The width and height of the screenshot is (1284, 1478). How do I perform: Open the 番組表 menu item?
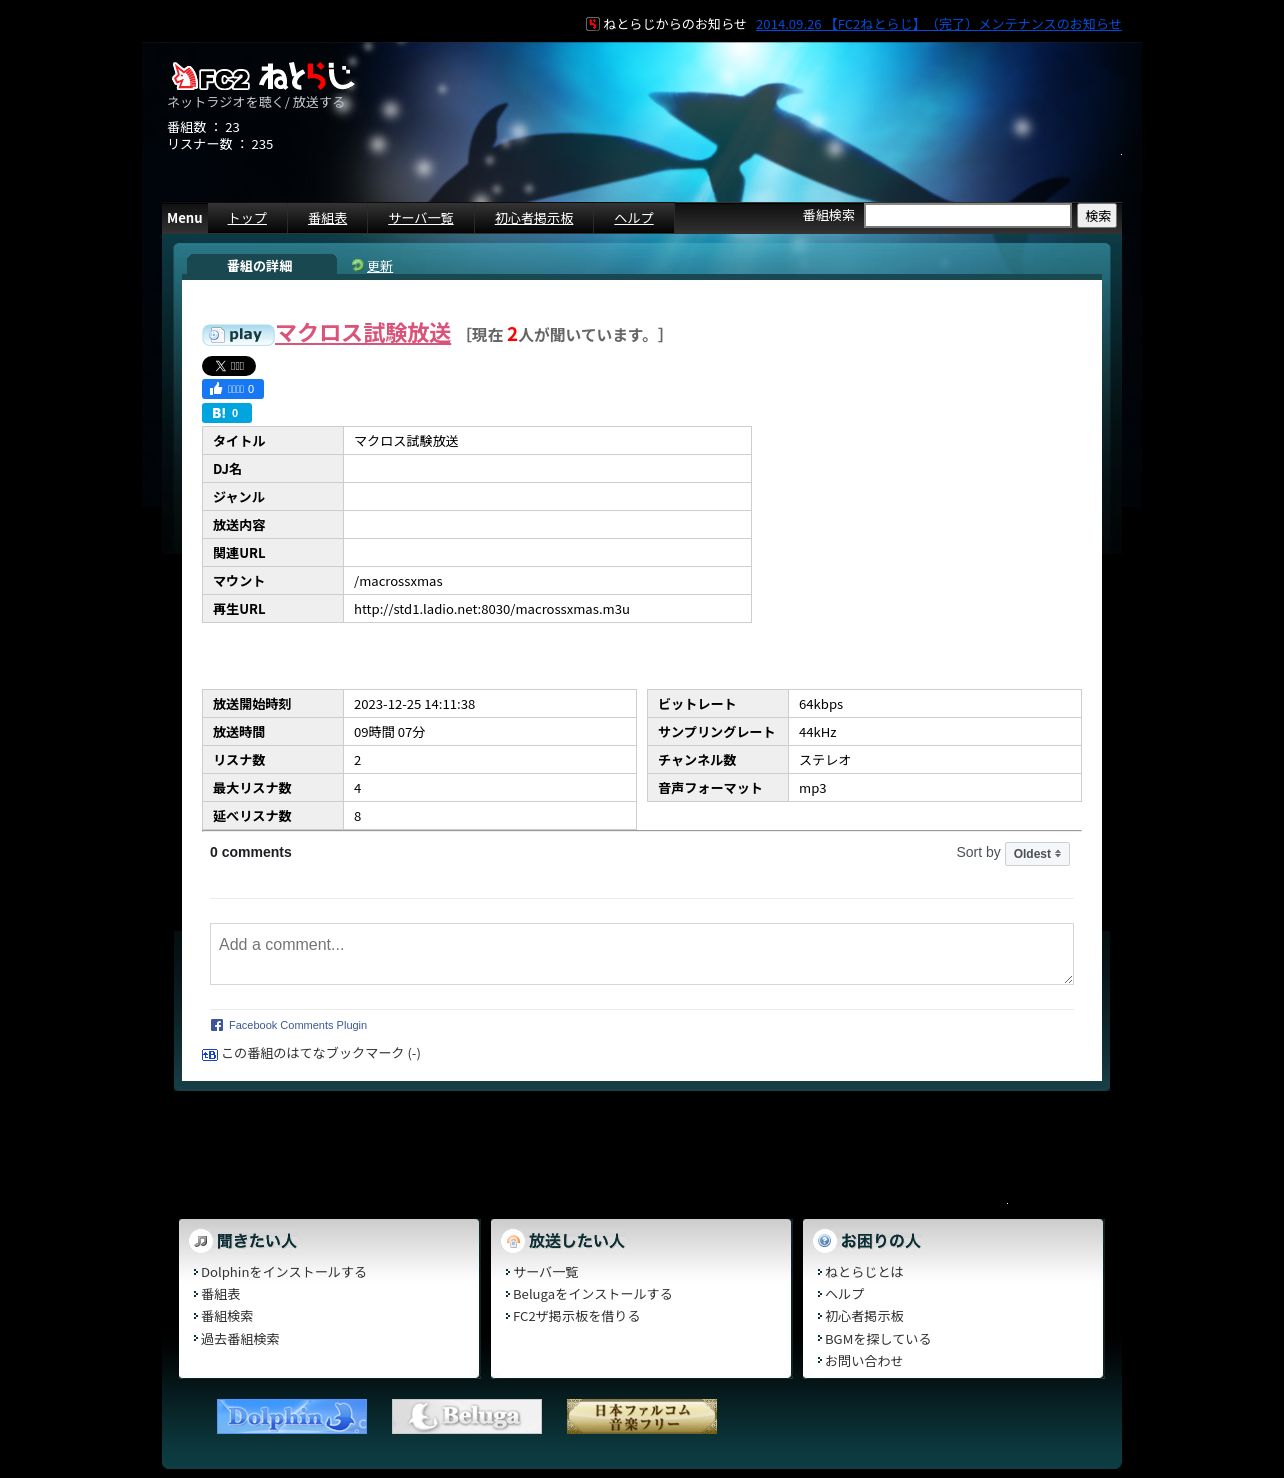click(327, 218)
